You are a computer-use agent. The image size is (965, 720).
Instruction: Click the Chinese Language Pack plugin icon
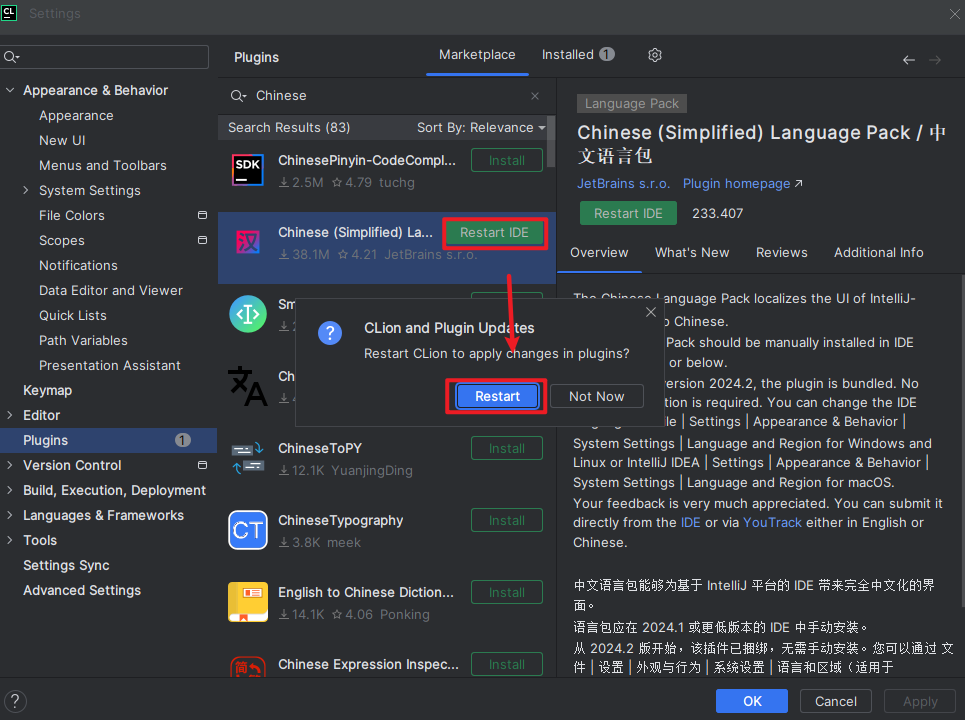pyautogui.click(x=248, y=243)
